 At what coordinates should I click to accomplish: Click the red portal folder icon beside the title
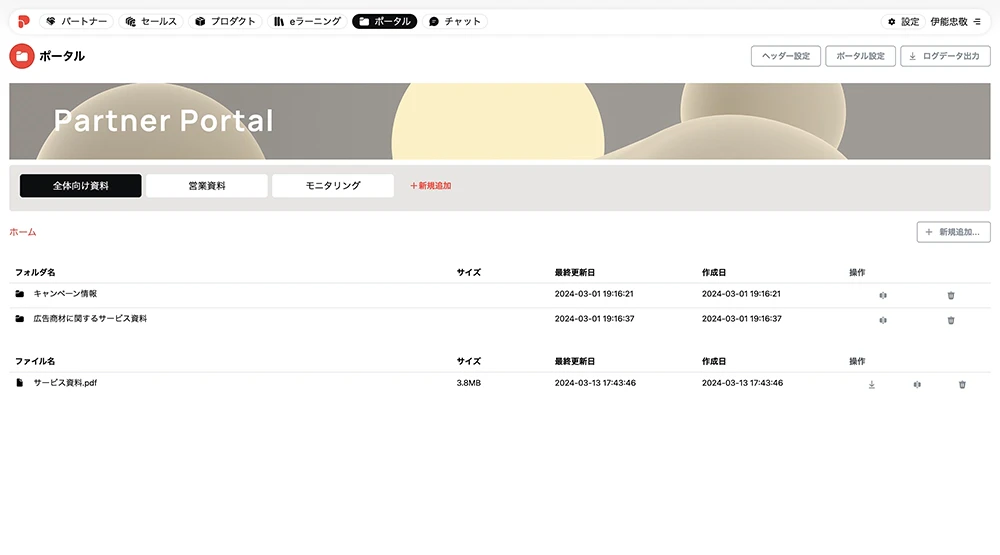pyautogui.click(x=22, y=56)
